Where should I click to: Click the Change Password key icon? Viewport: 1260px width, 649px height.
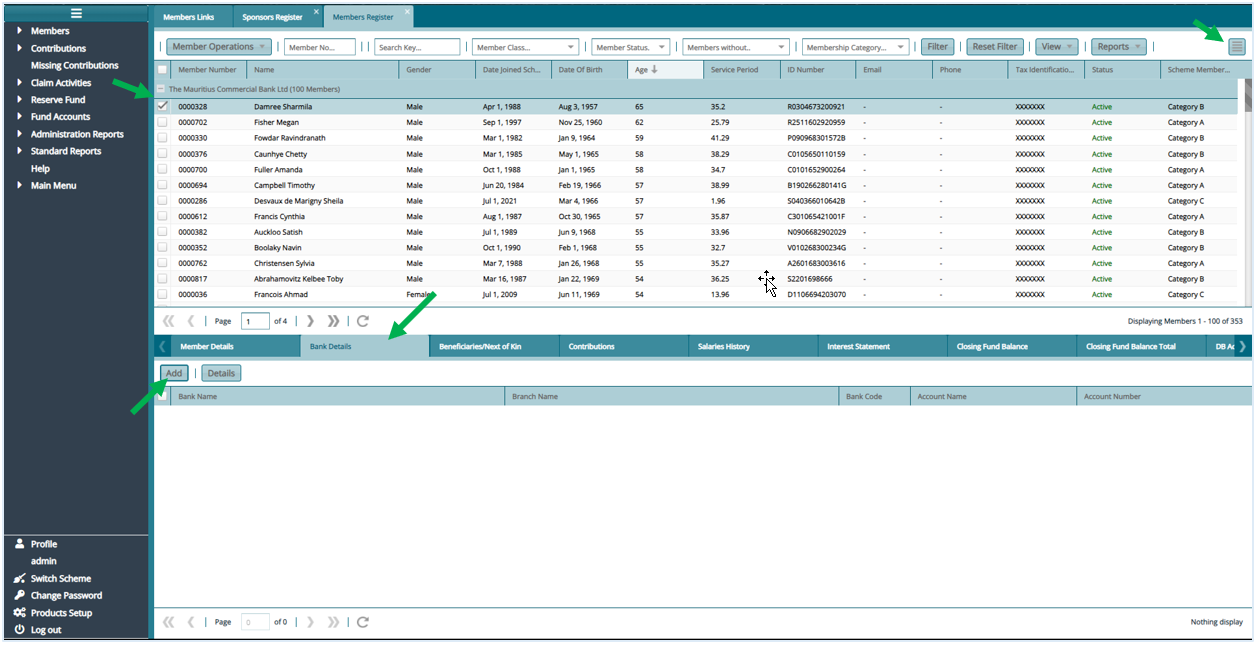tap(18, 595)
